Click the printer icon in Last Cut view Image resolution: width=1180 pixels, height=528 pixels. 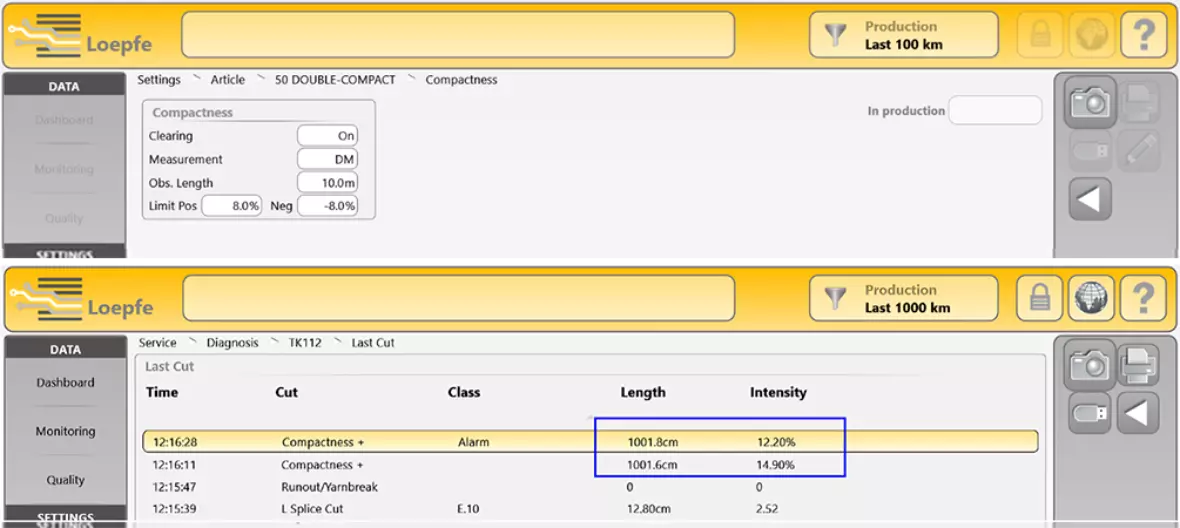click(1139, 365)
